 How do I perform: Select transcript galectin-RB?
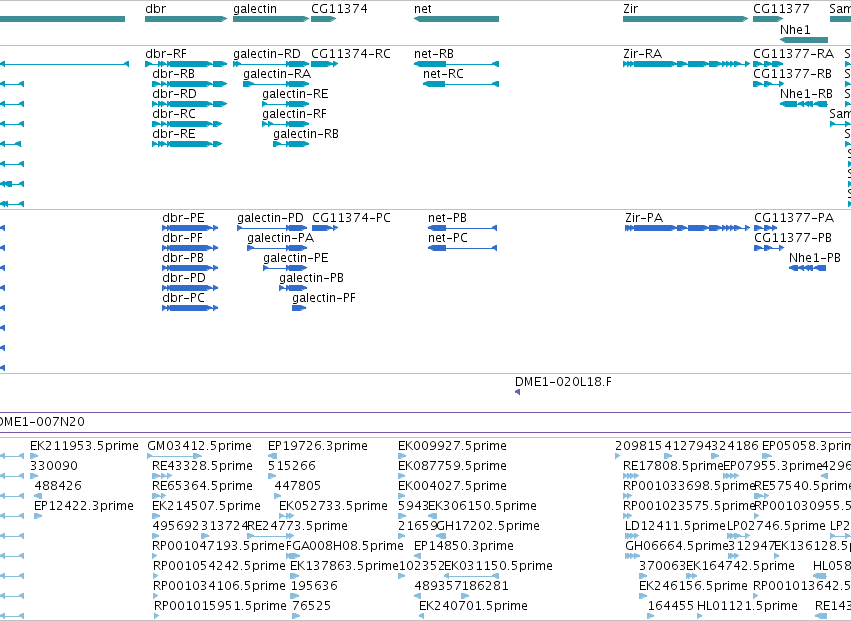tap(291, 144)
